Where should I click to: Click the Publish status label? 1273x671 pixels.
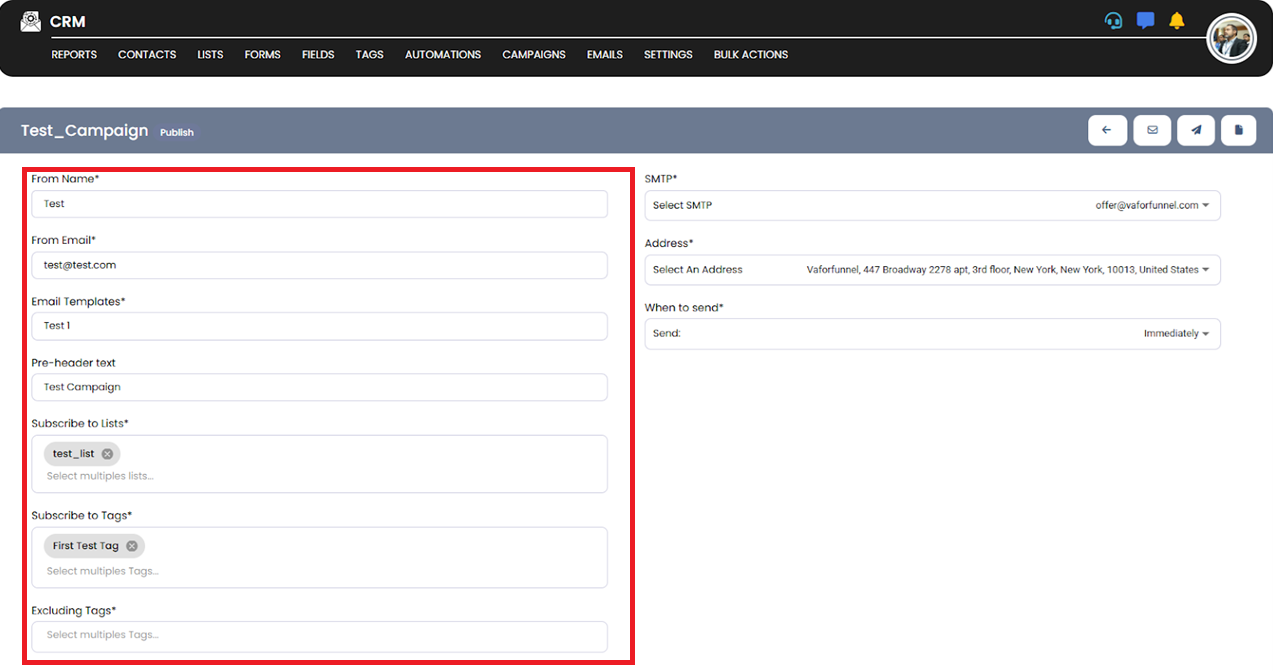click(177, 133)
